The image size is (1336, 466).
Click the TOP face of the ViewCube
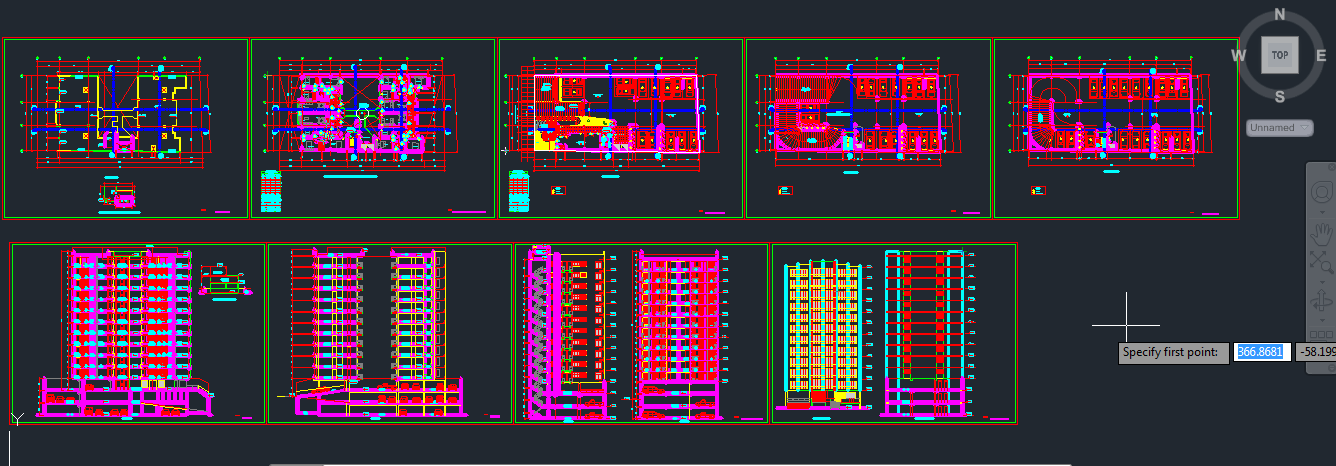(1279, 55)
